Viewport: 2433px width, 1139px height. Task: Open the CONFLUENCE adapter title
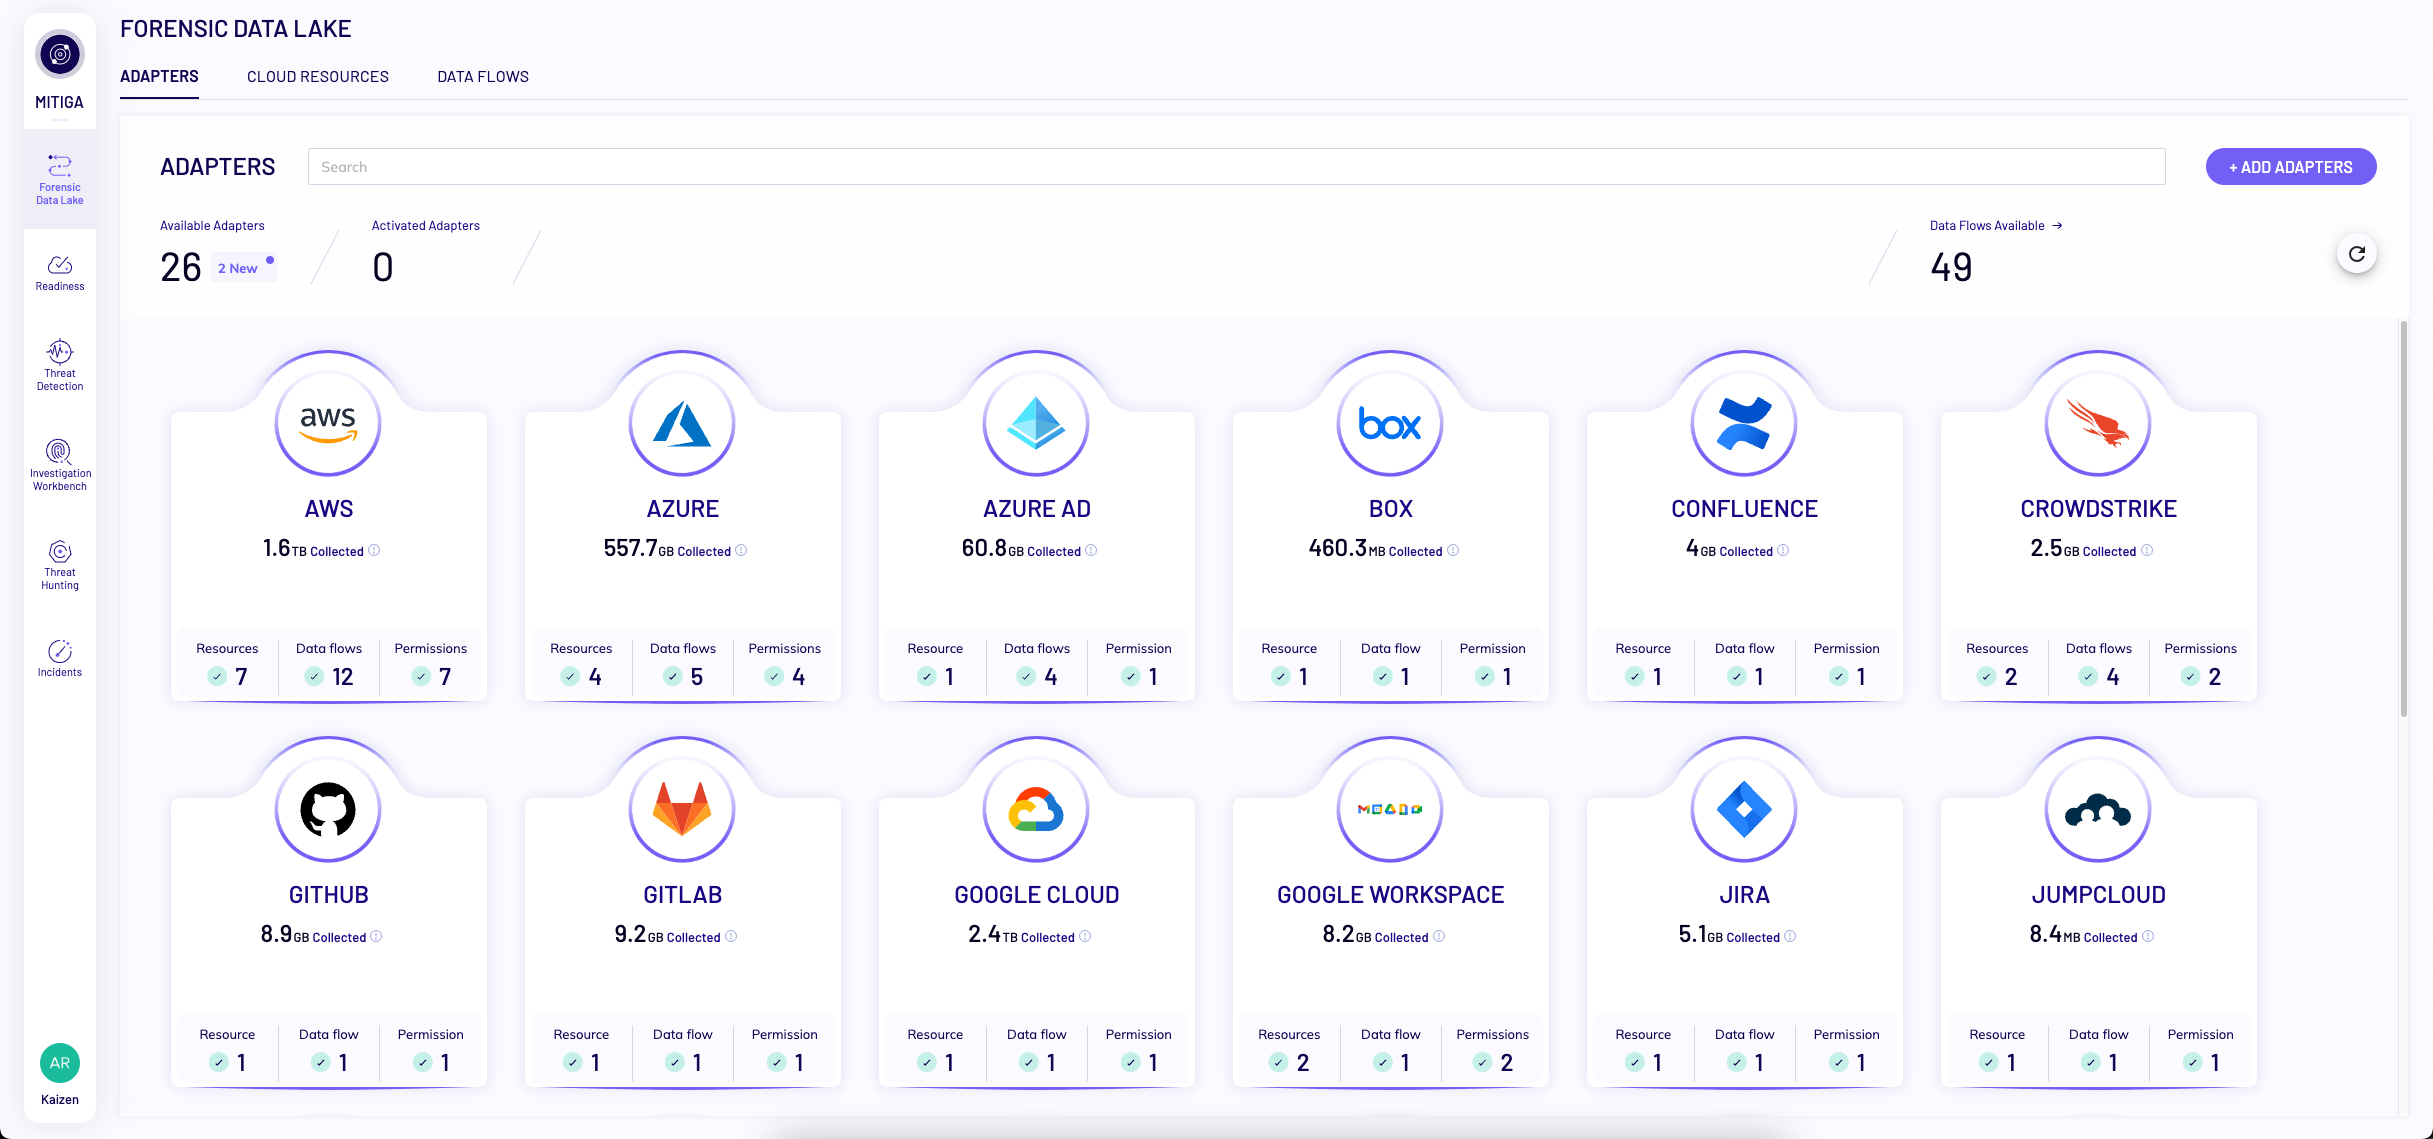click(x=1745, y=509)
